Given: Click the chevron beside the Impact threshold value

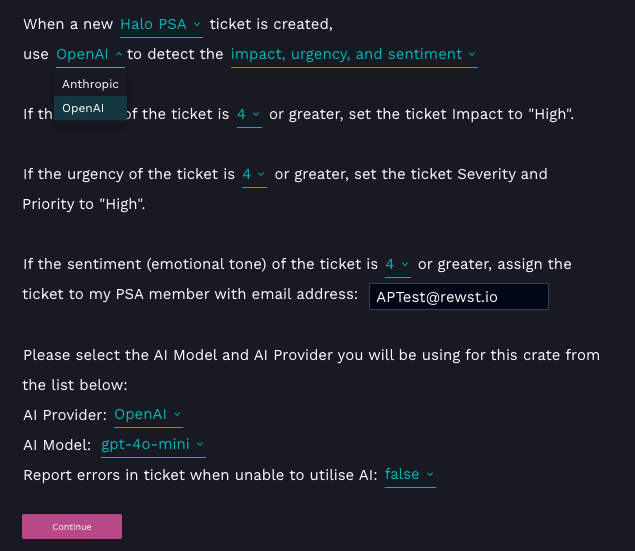Looking at the screenshot, I should click(256, 115).
